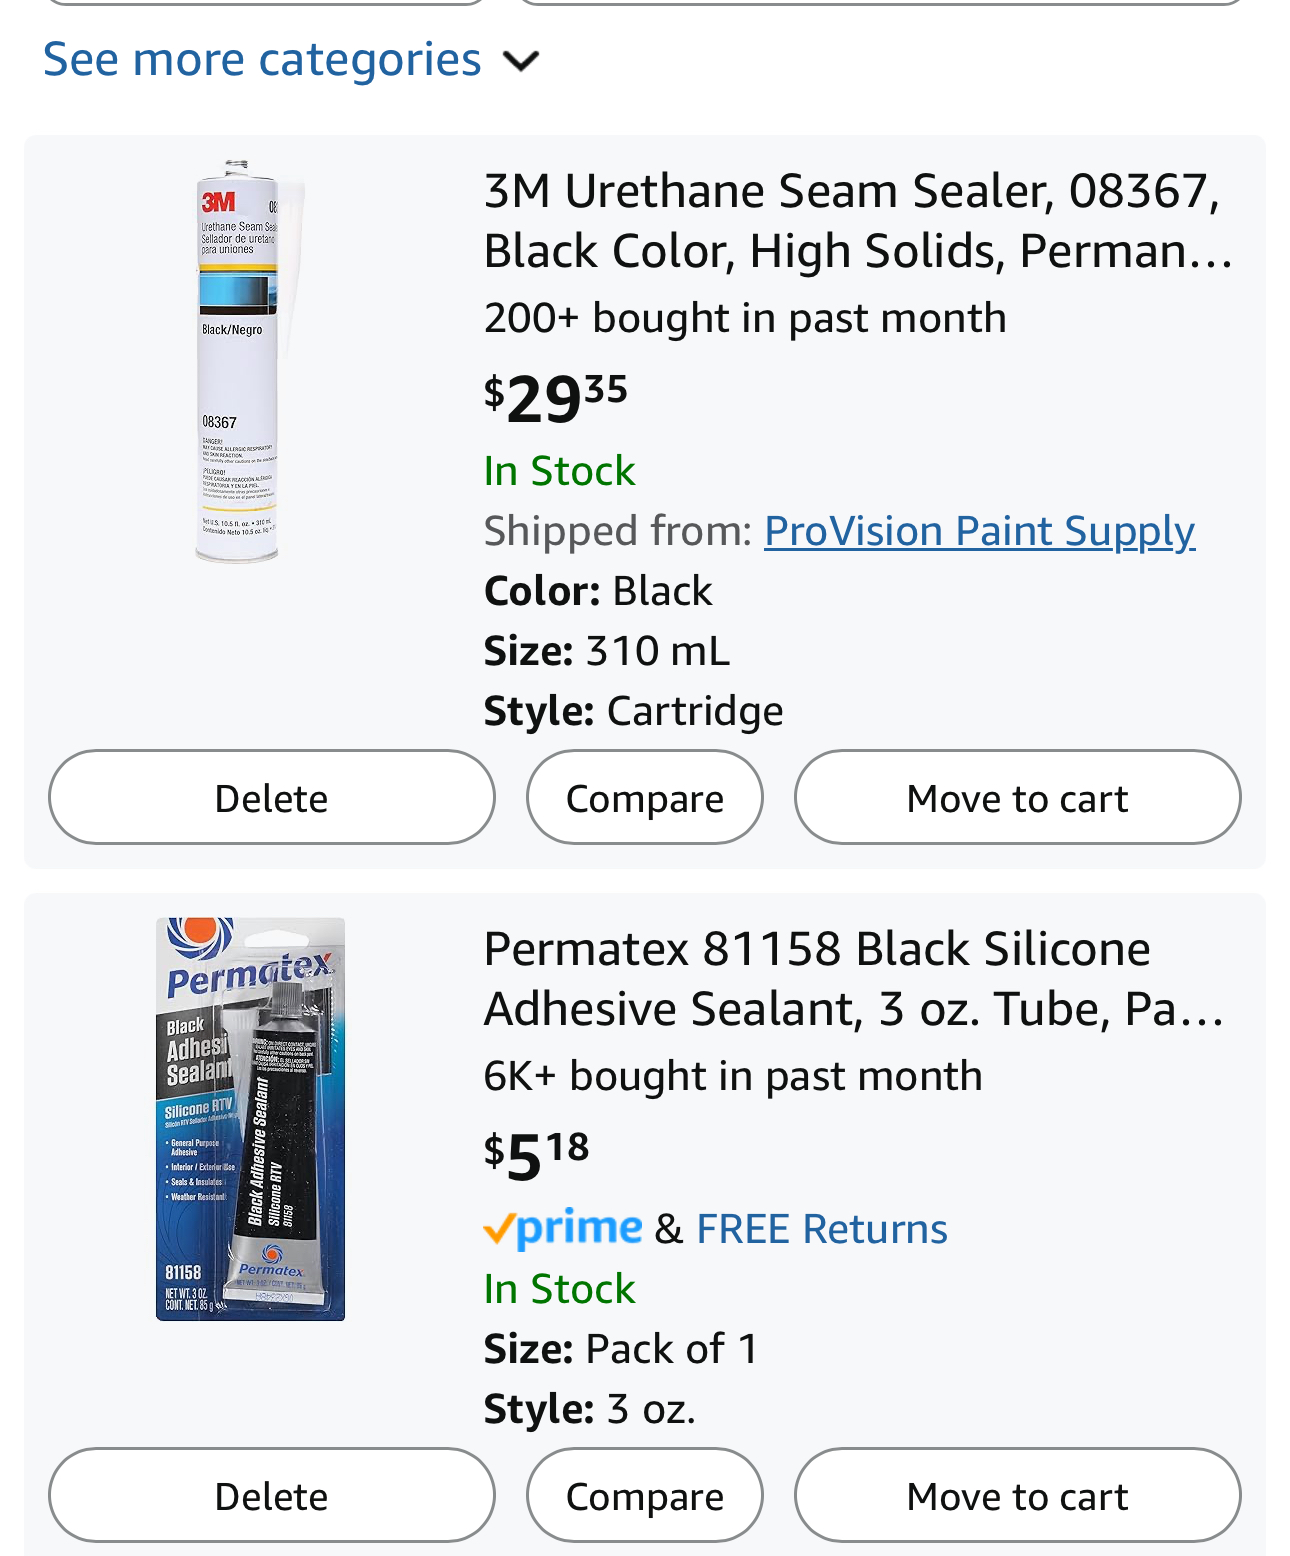
Task: Click the Prime logo icon
Action: pyautogui.click(x=563, y=1228)
